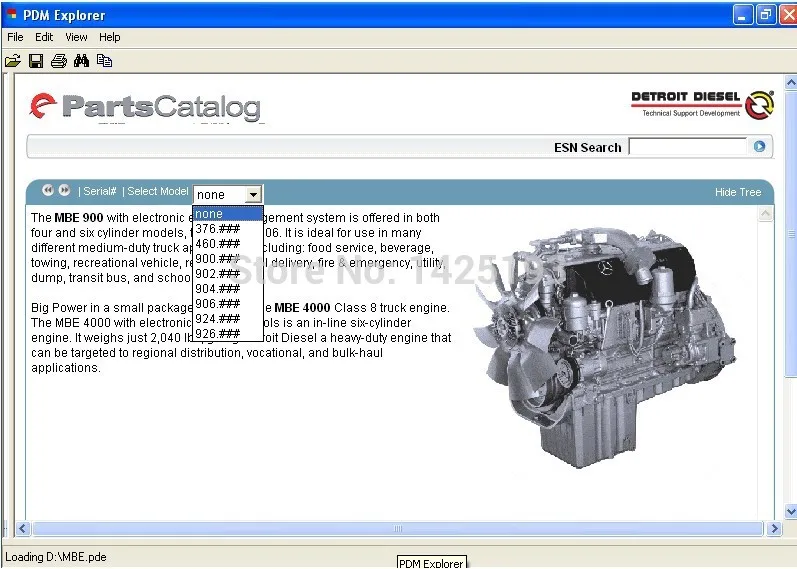Image resolution: width=797 pixels, height=569 pixels.
Task: Click the horizontal scrollbar thumb
Action: (397, 528)
